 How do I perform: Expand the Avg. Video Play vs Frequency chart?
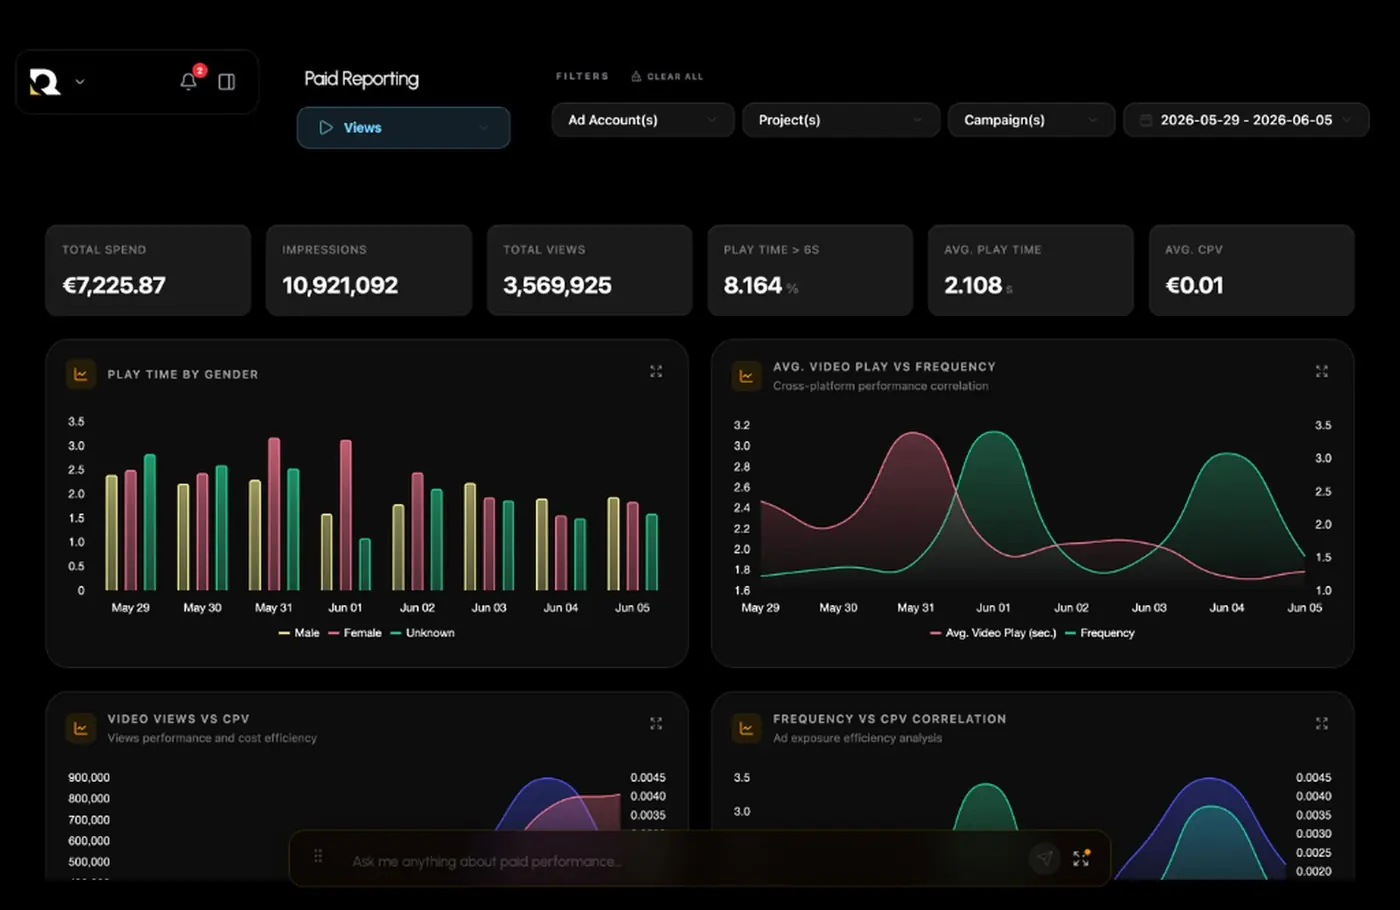pyautogui.click(x=1321, y=371)
